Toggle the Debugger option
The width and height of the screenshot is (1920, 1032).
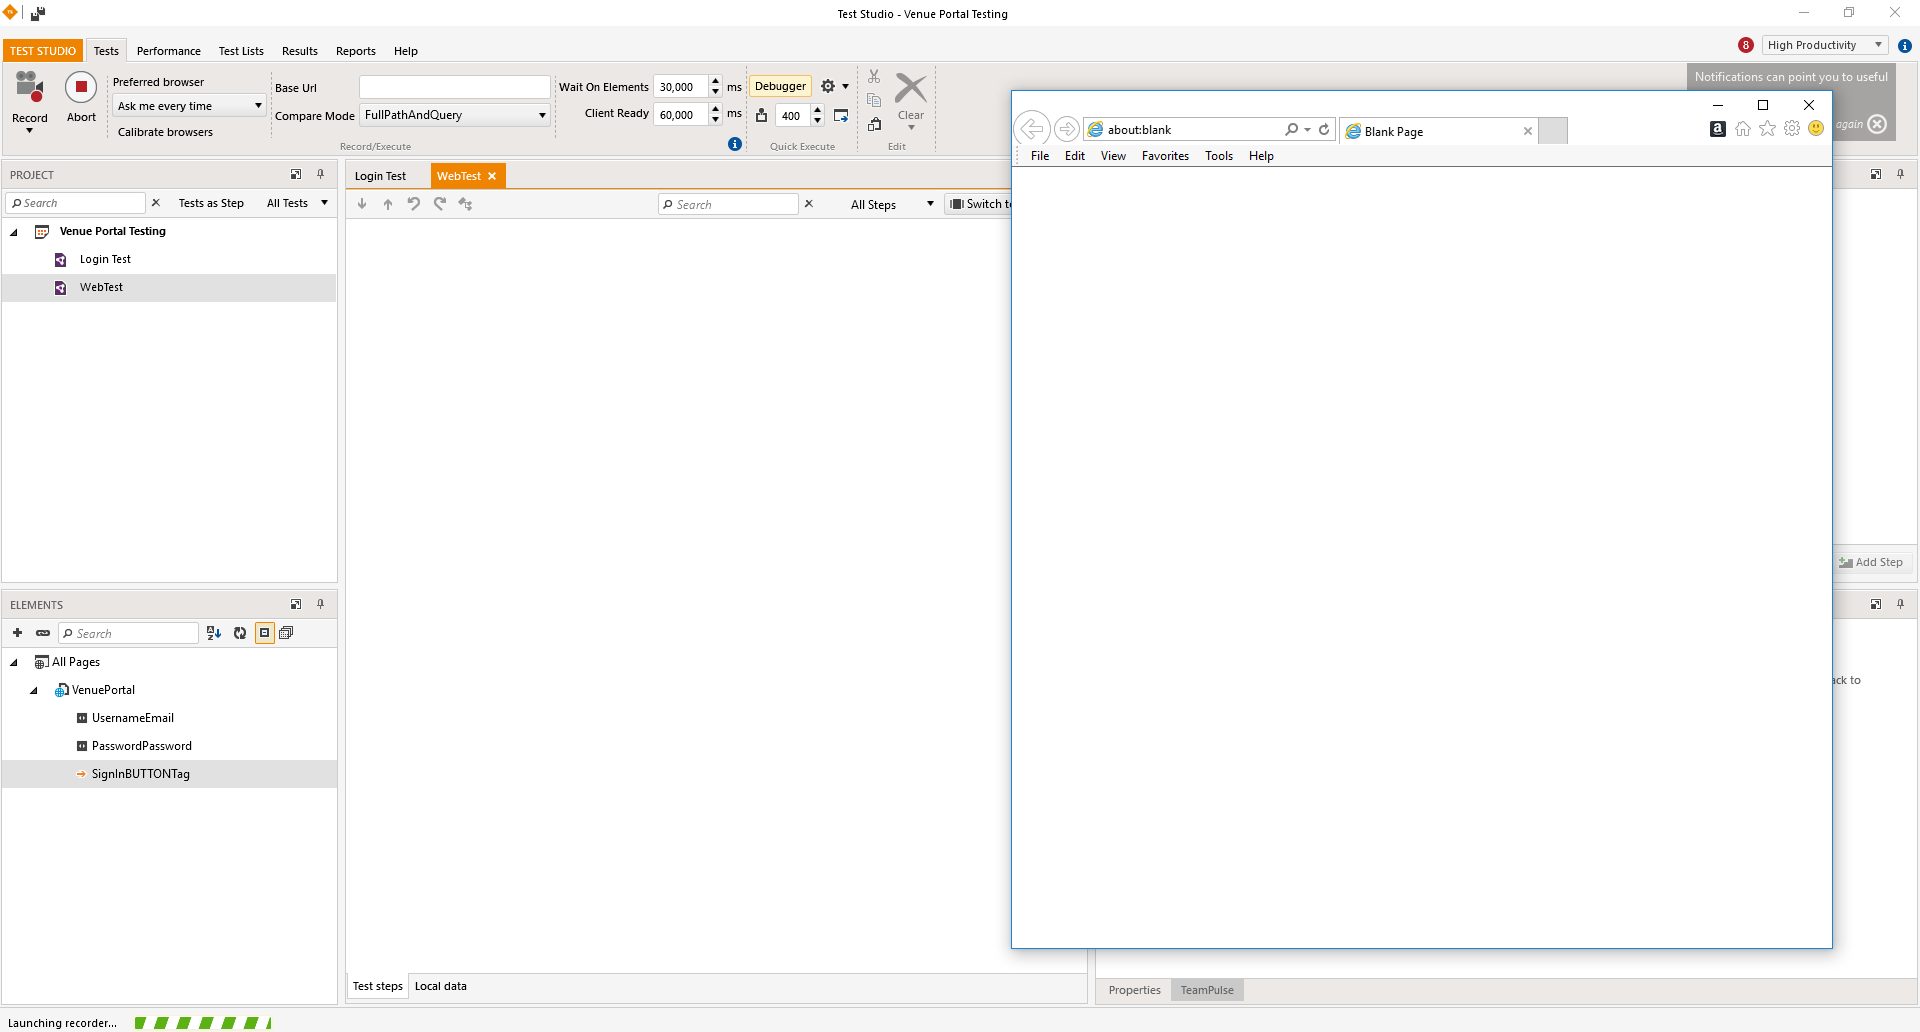780,87
